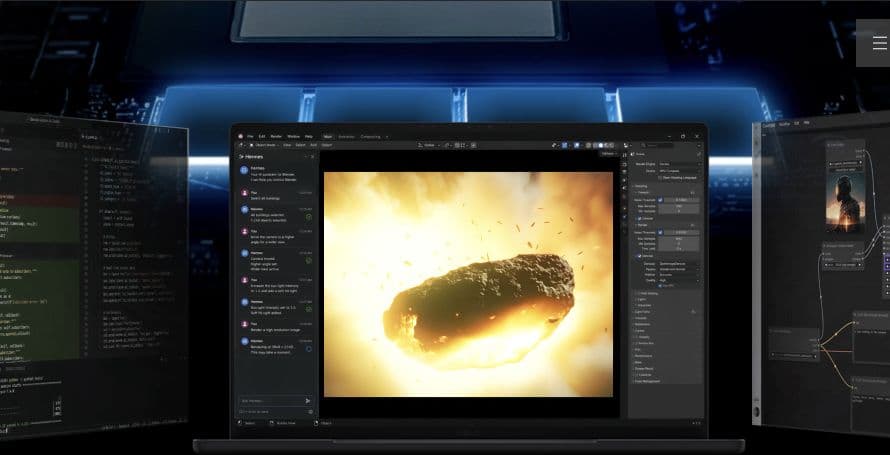Toggle Render Denoise checkbox
The height and width of the screenshot is (455, 890).
[x=640, y=256]
